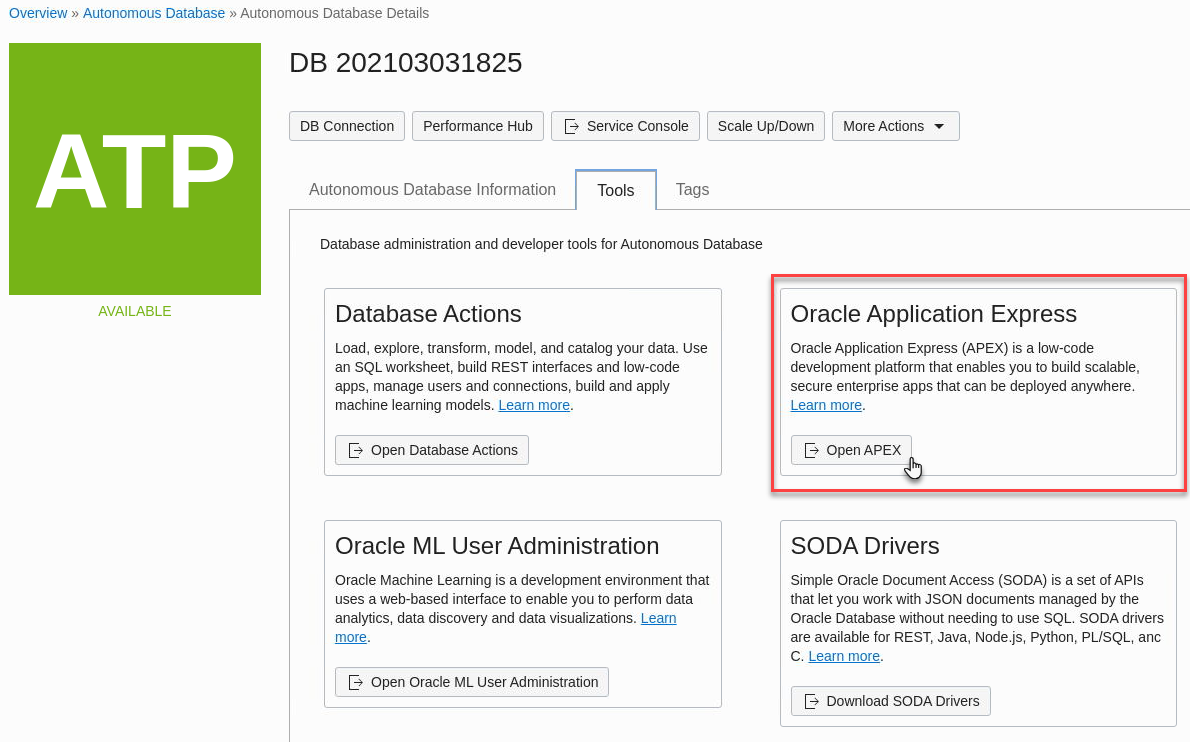This screenshot has width=1190, height=742.
Task: Select the Tools tab
Action: [x=615, y=190]
